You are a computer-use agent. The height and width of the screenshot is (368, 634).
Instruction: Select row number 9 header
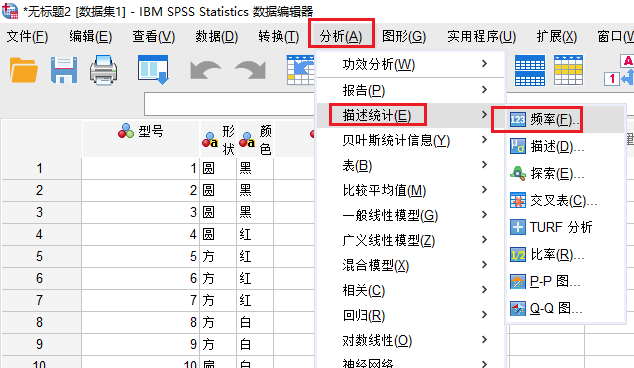coord(41,344)
